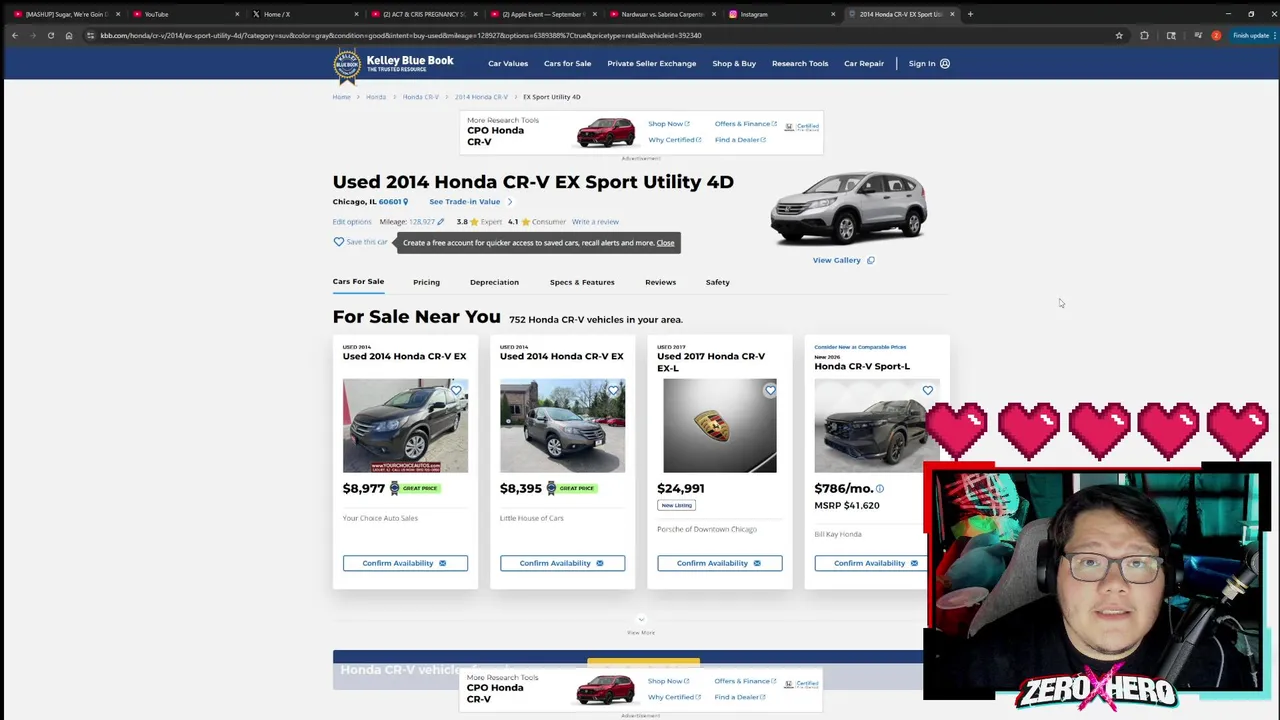Image resolution: width=1280 pixels, height=720 pixels.
Task: Confirm Availability for $24,991 CR-V EX-L
Action: point(719,563)
